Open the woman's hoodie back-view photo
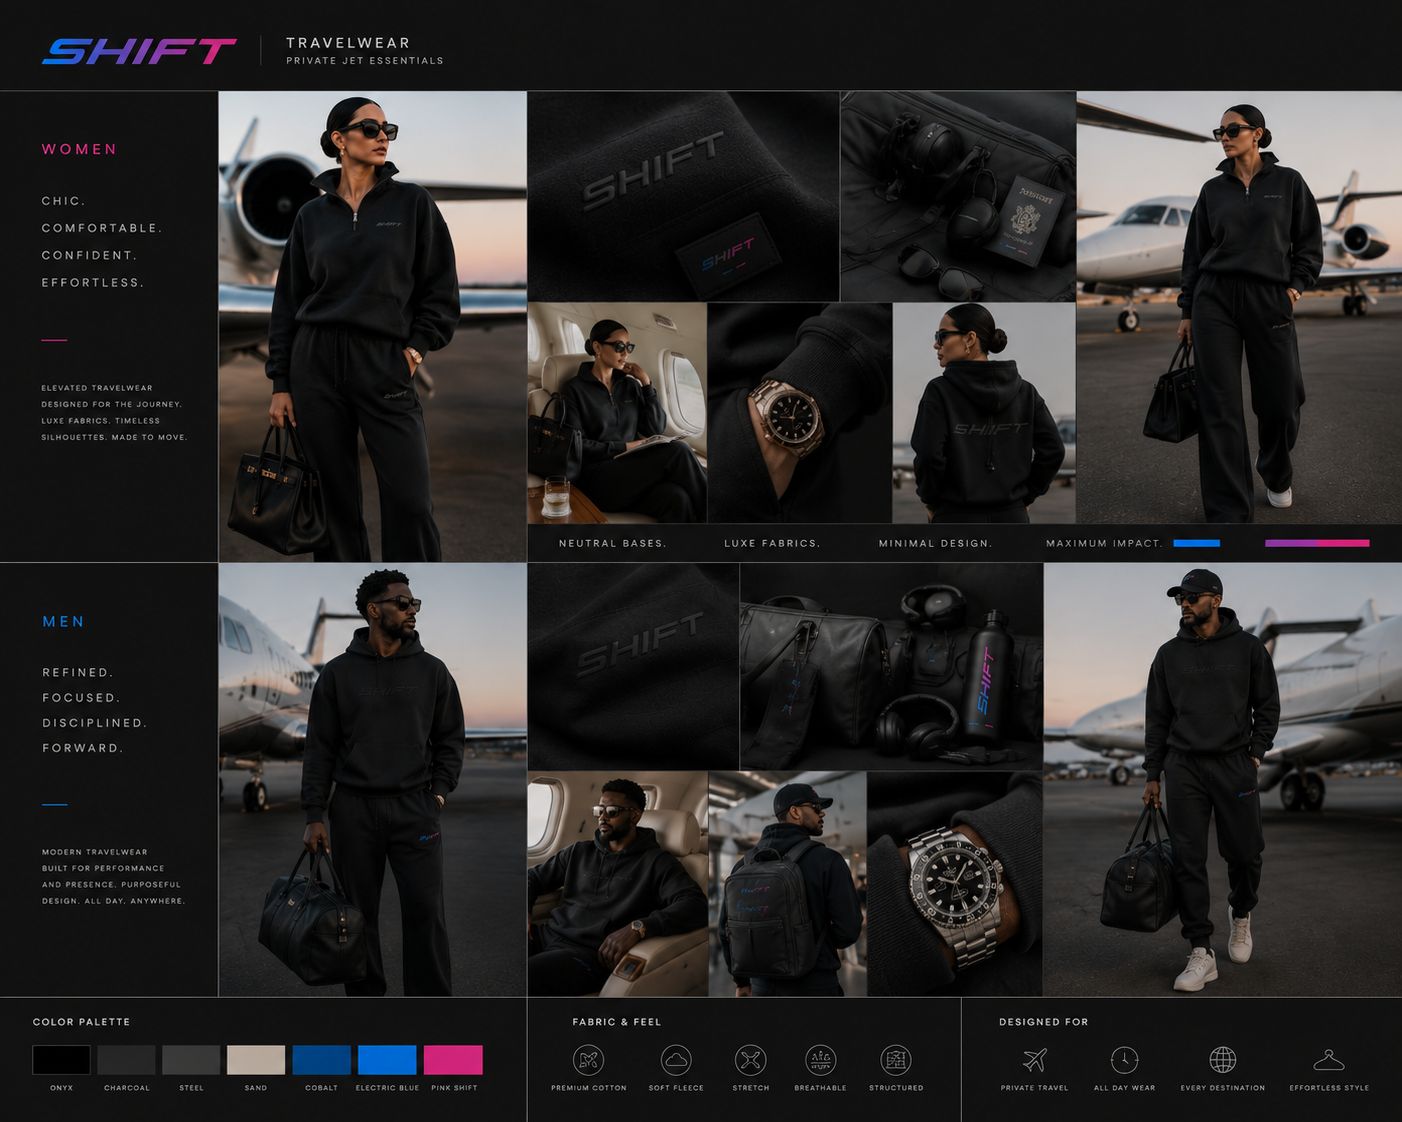The image size is (1402, 1122). (x=984, y=413)
